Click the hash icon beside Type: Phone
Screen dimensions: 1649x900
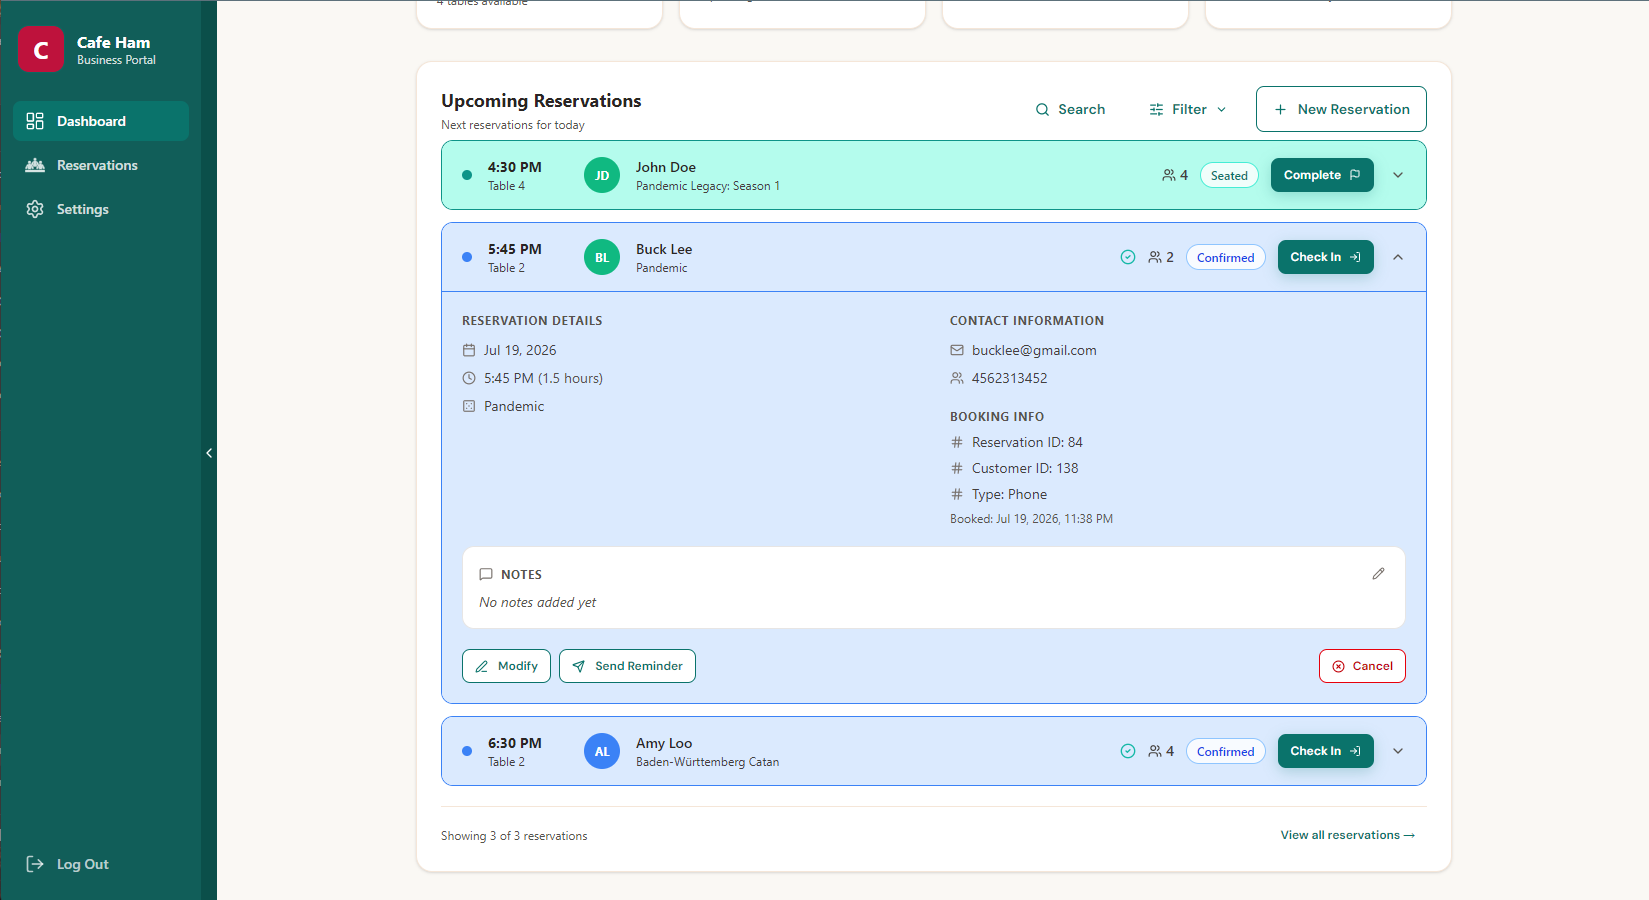tap(957, 494)
